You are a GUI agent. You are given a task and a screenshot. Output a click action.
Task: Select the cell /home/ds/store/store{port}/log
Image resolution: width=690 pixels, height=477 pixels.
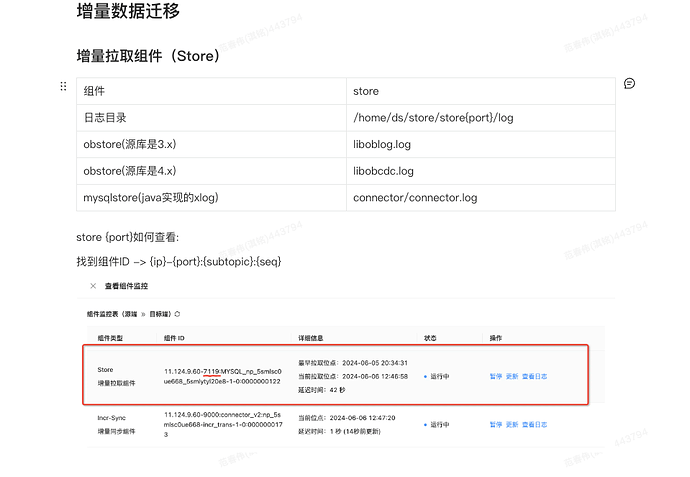481,118
